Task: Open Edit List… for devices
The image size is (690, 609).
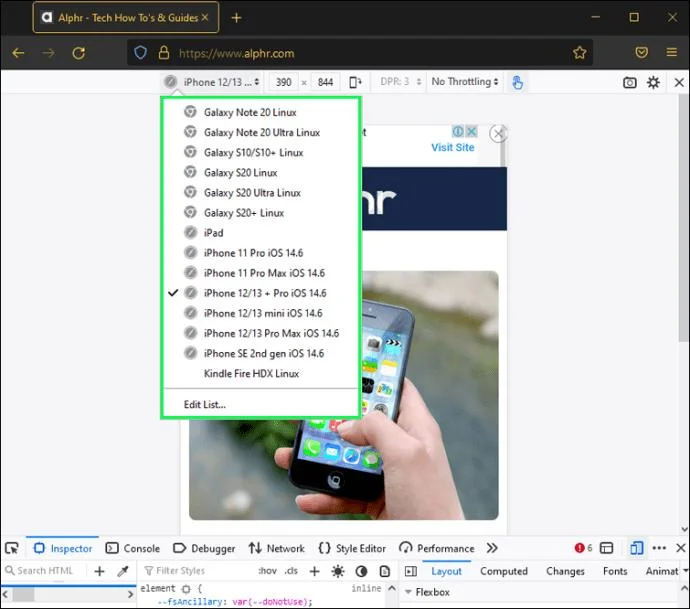Action: 260,404
